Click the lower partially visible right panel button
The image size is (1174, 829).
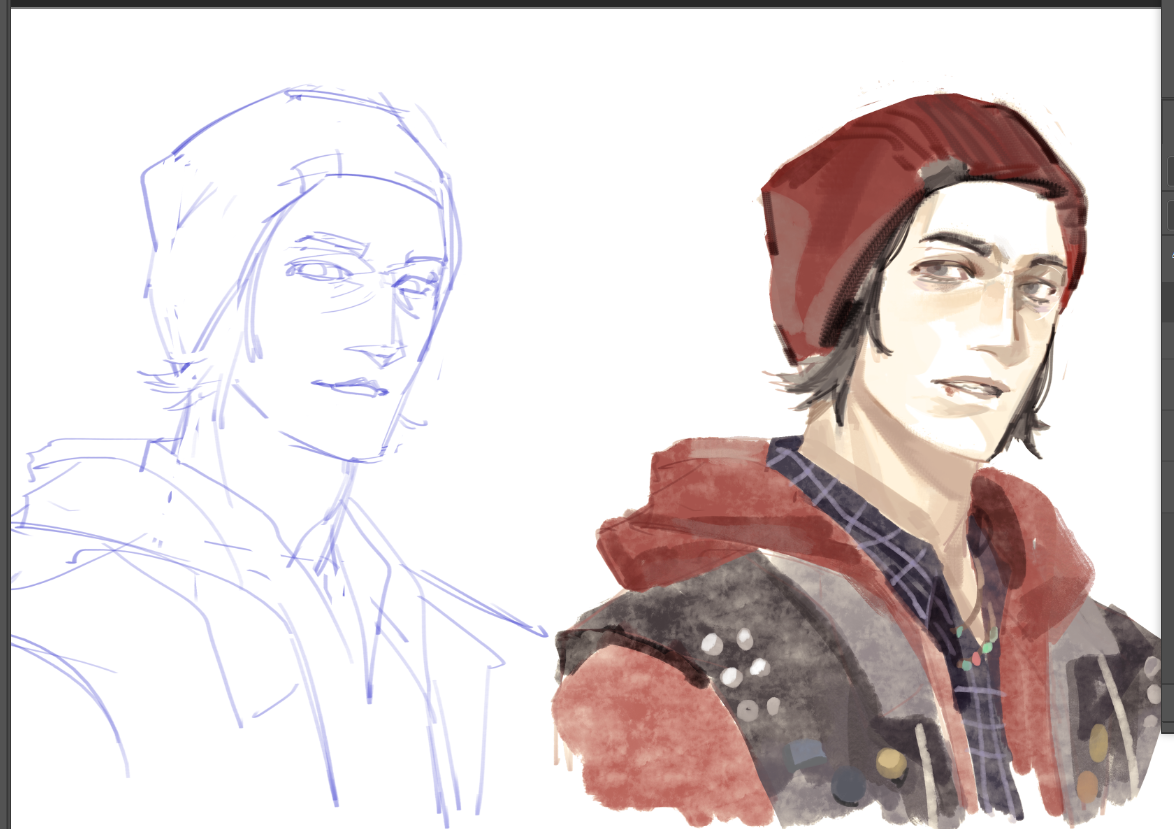click(x=1169, y=214)
